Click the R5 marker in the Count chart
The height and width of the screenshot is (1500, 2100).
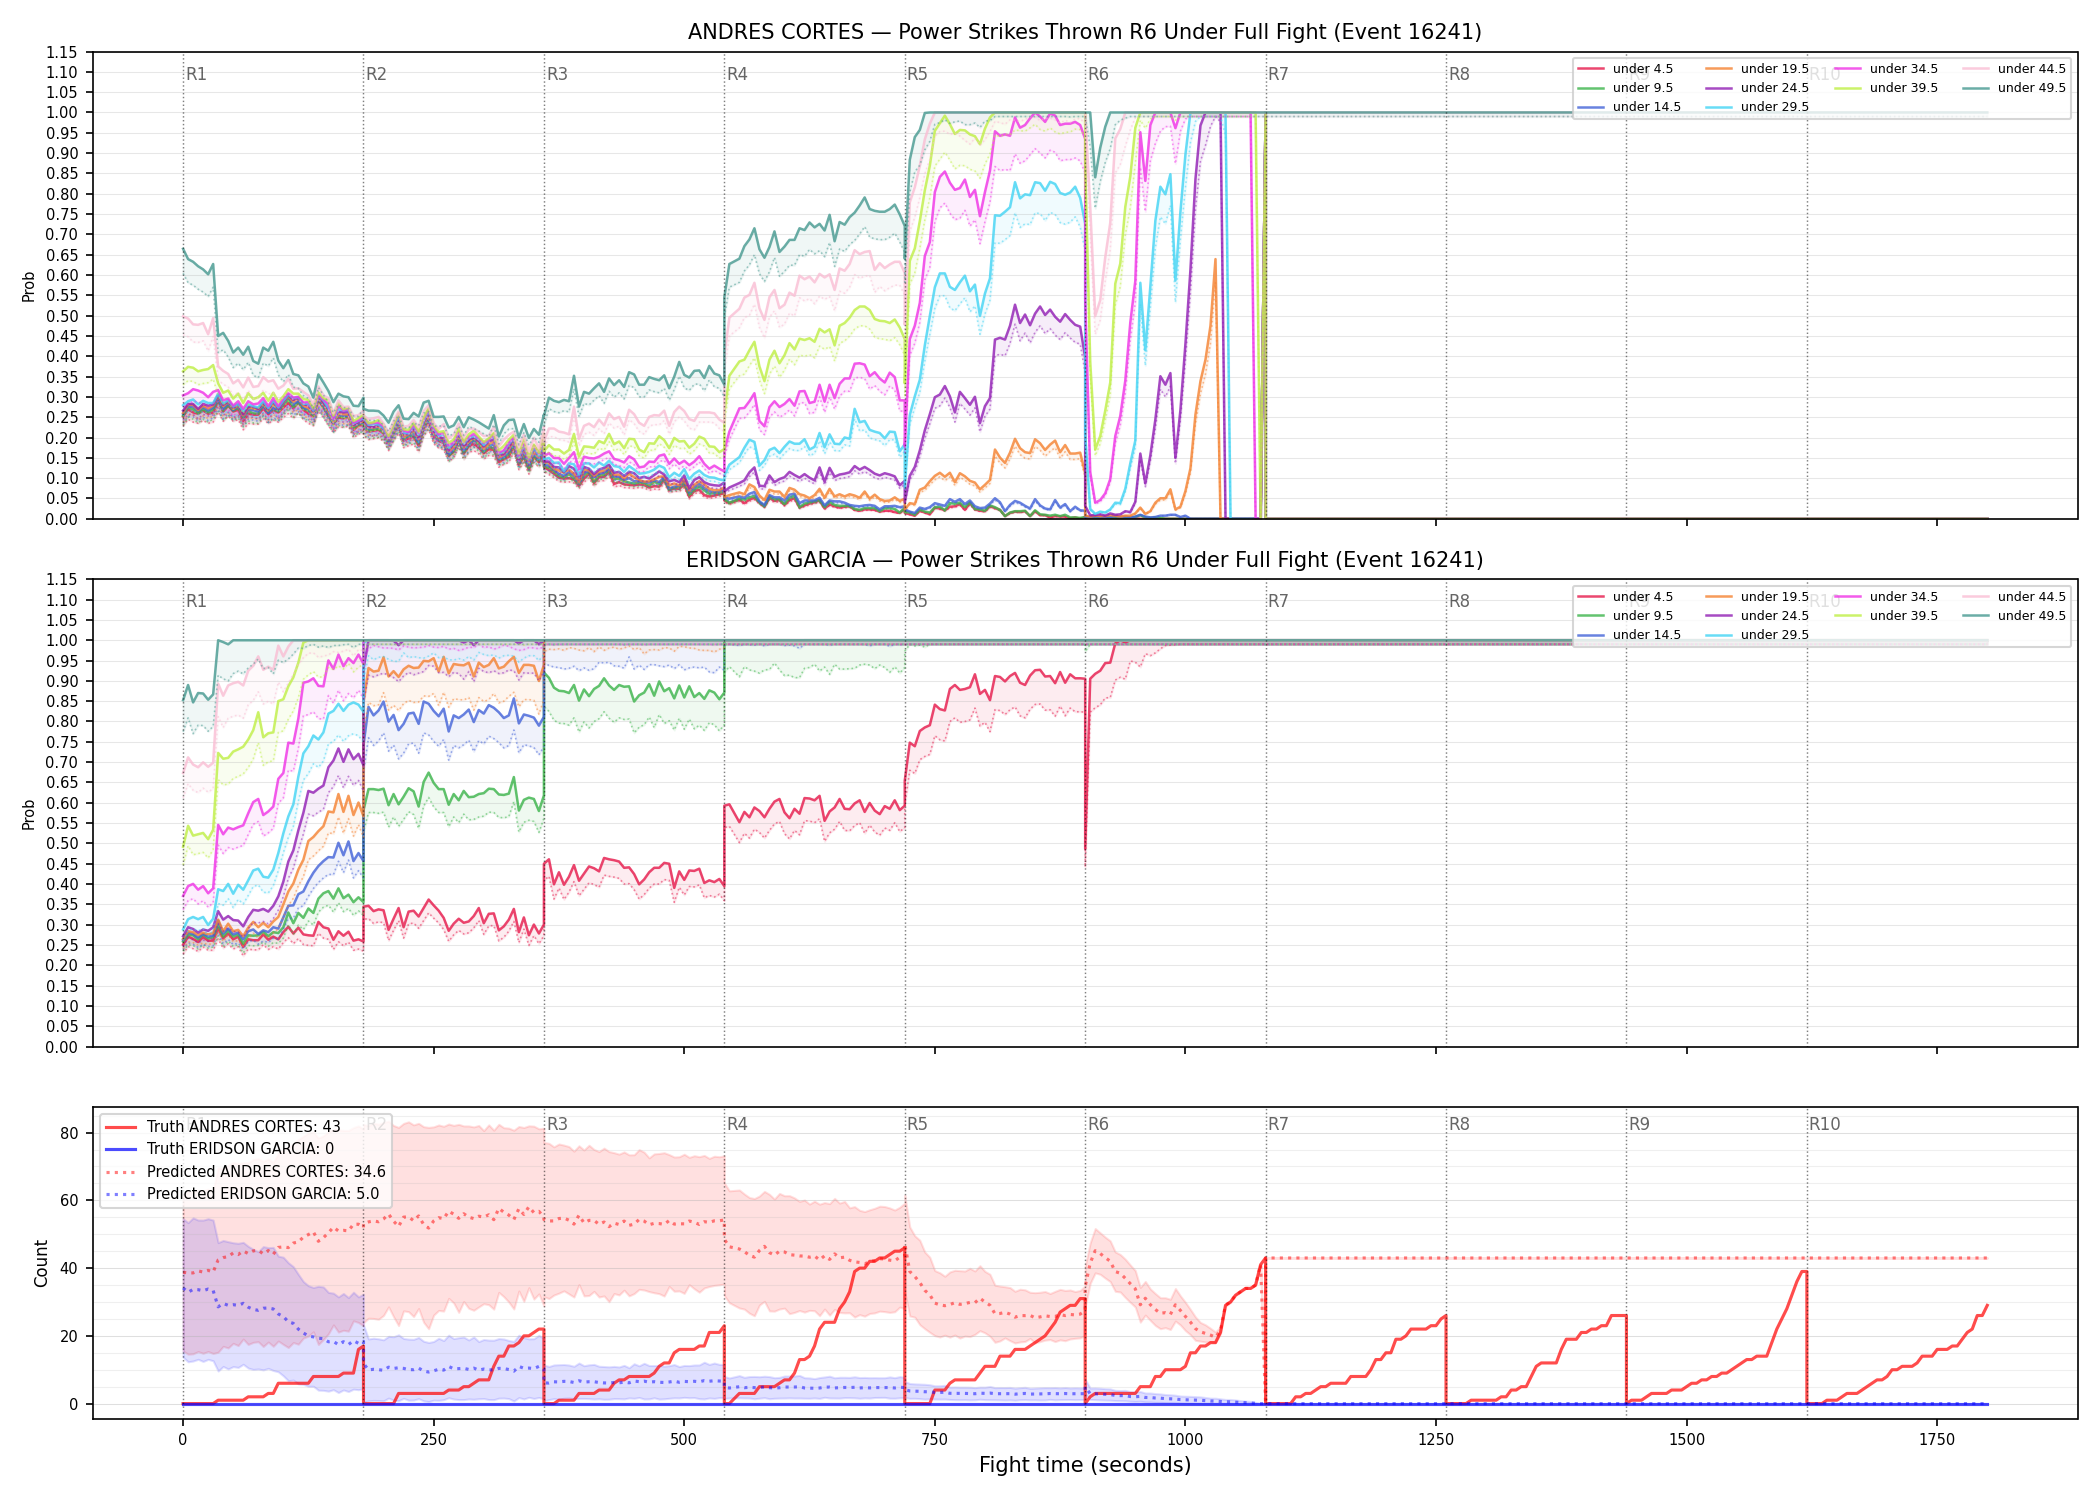click(x=917, y=1124)
